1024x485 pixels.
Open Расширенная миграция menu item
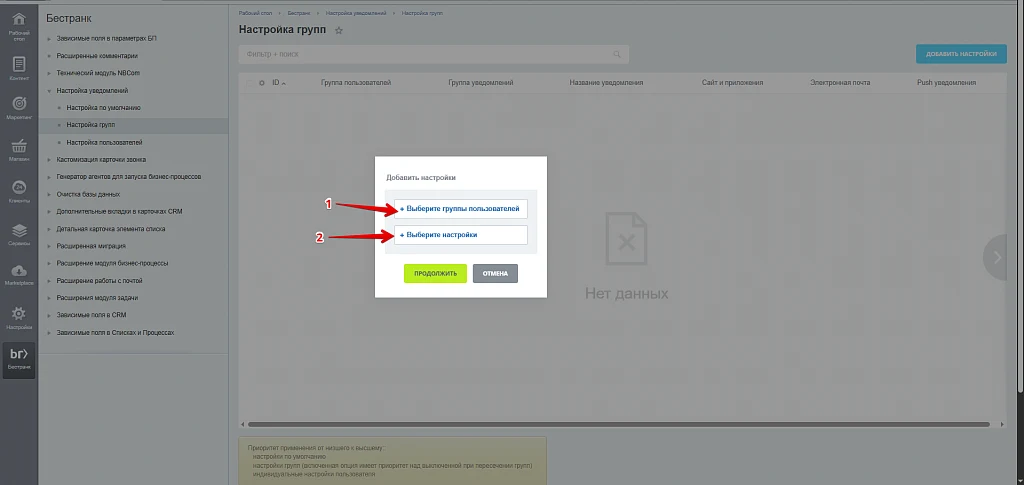coord(91,246)
